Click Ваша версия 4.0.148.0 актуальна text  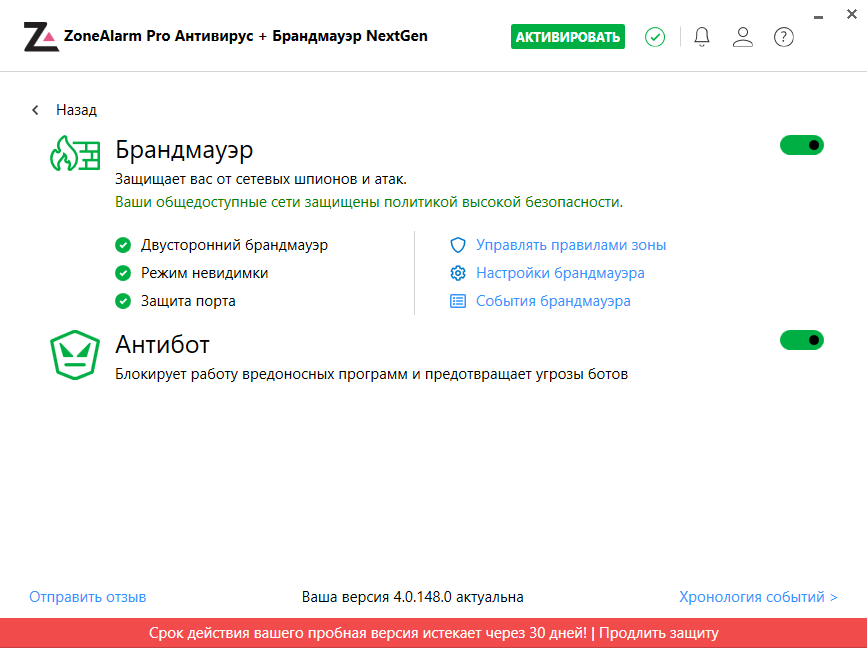[412, 597]
